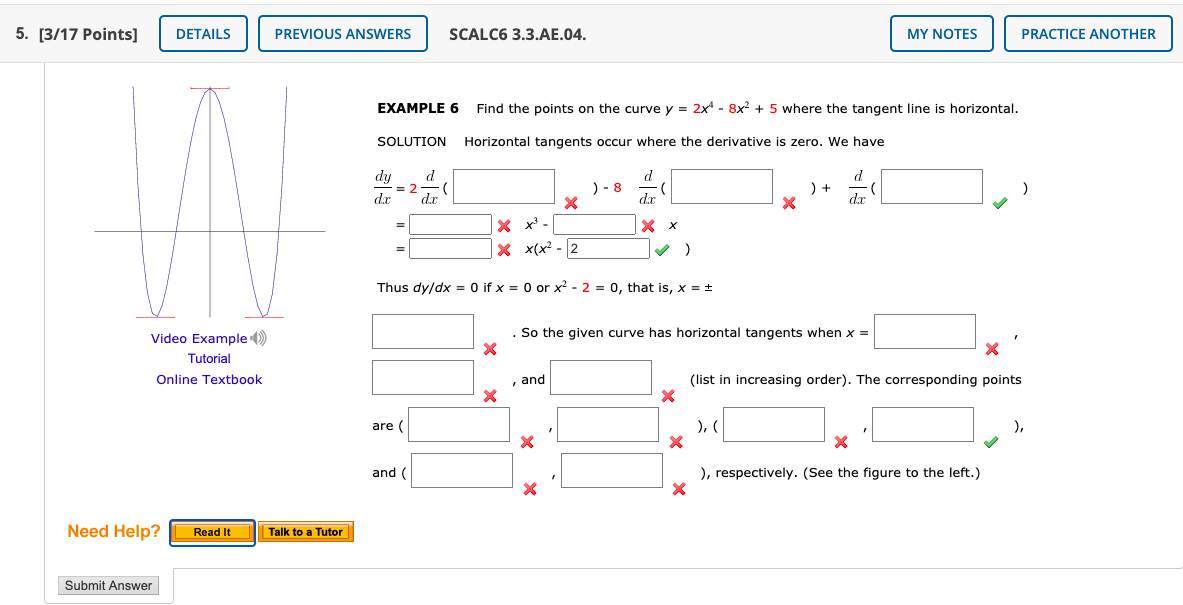View PREVIOUS ANSWERS for this question
The height and width of the screenshot is (605, 1183).
click(x=342, y=33)
